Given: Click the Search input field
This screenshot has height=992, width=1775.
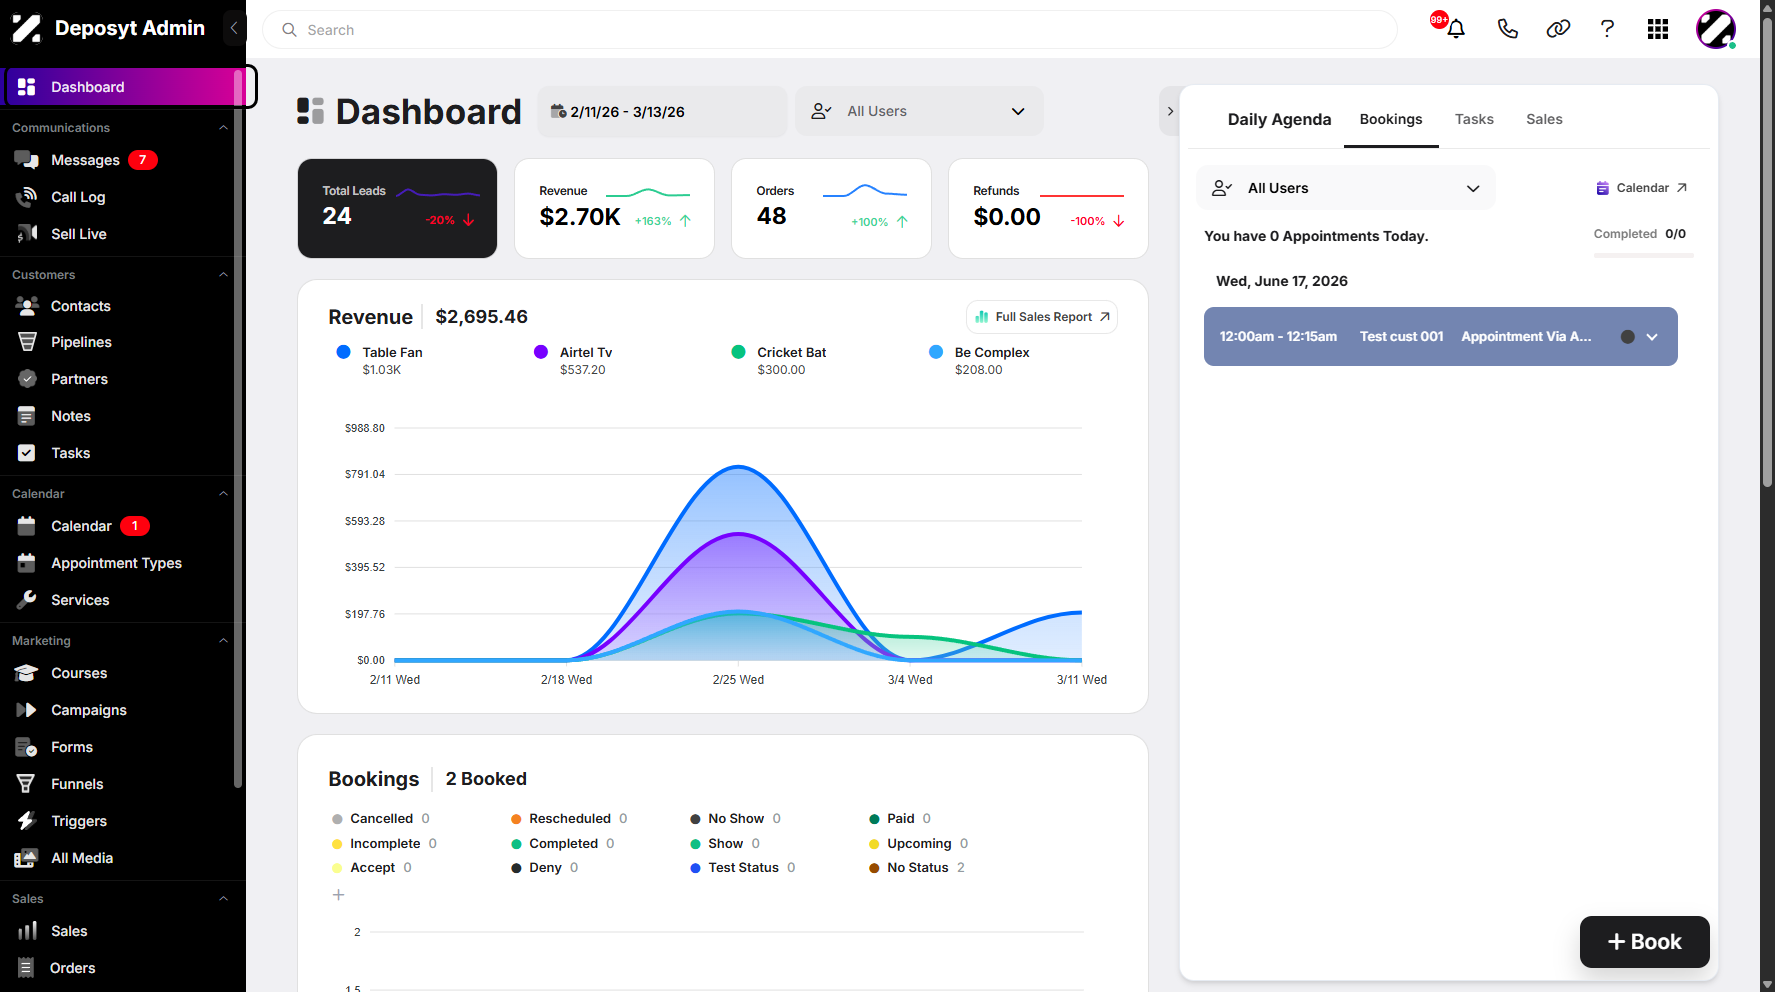Looking at the screenshot, I should coord(830,30).
